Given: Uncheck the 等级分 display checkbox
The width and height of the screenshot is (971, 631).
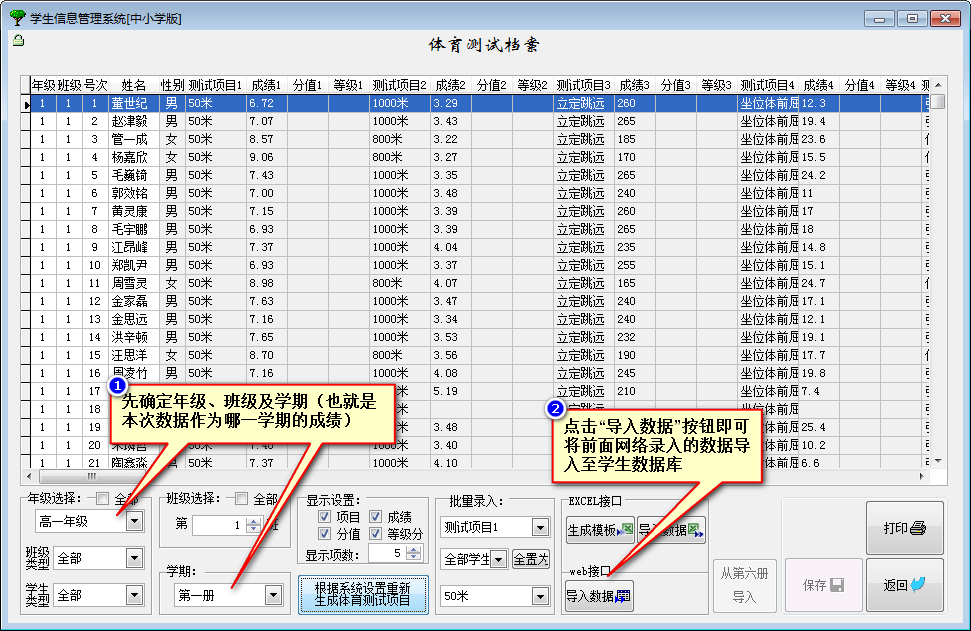Looking at the screenshot, I should click(x=376, y=535).
